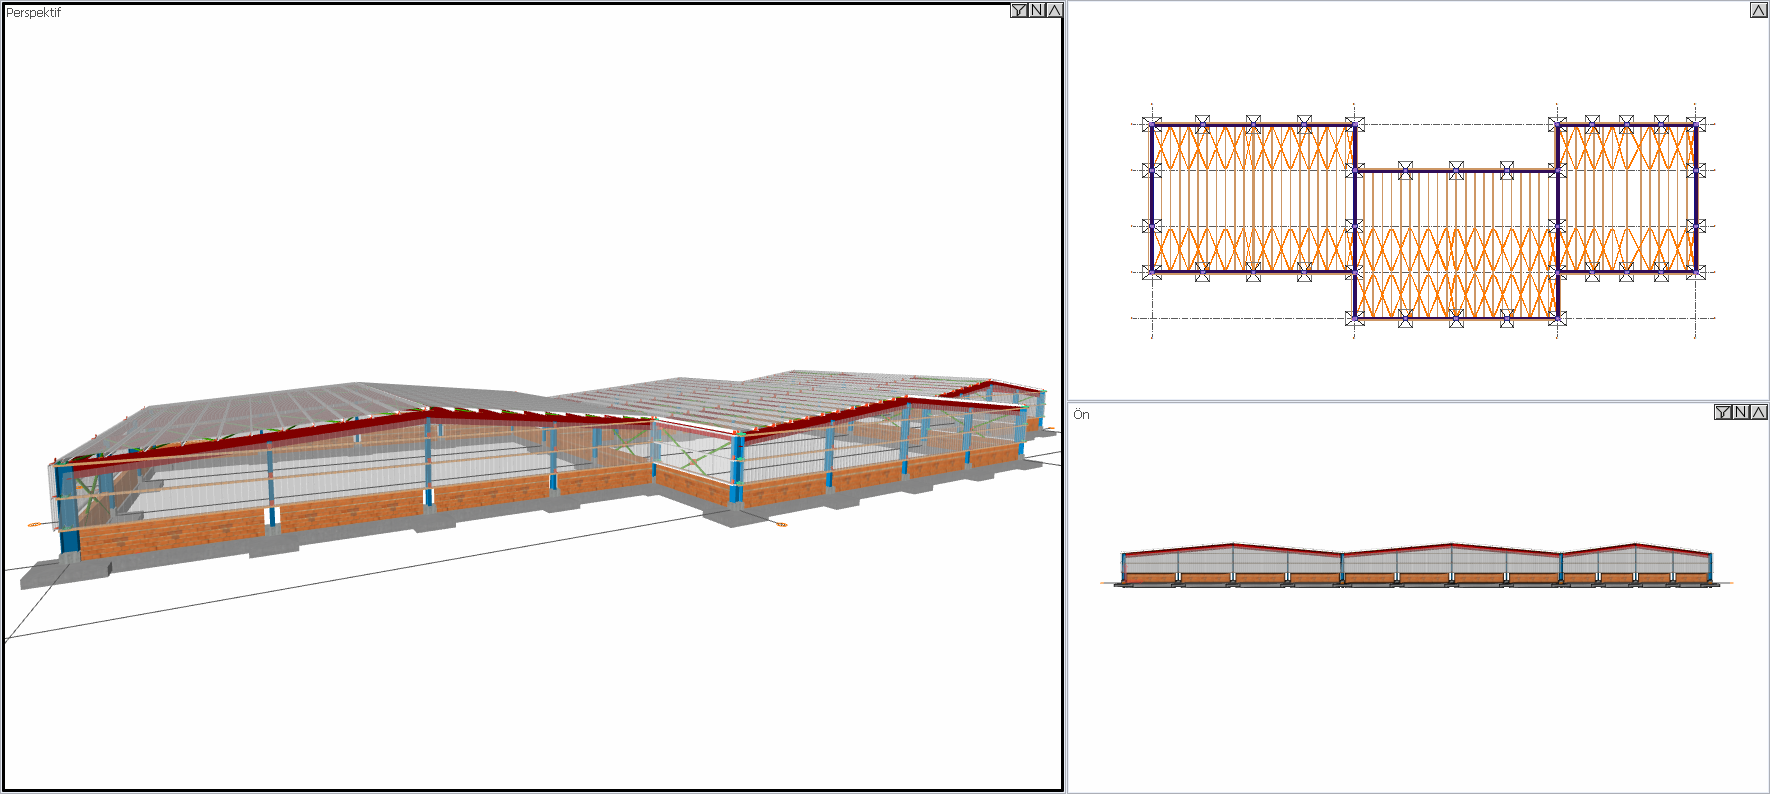Pick nearest blue corner column in perspective view

click(68, 510)
